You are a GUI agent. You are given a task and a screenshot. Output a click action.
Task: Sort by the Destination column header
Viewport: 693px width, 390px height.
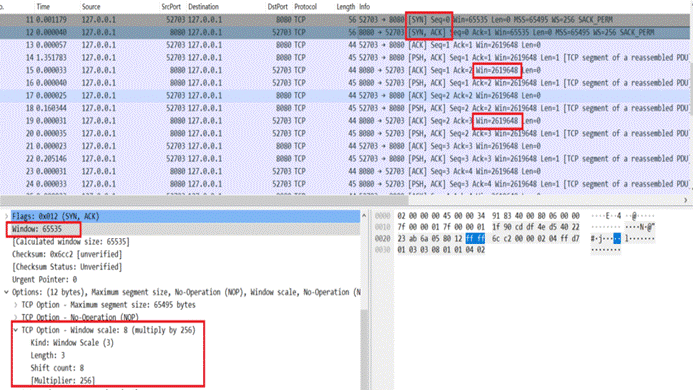[x=203, y=7]
